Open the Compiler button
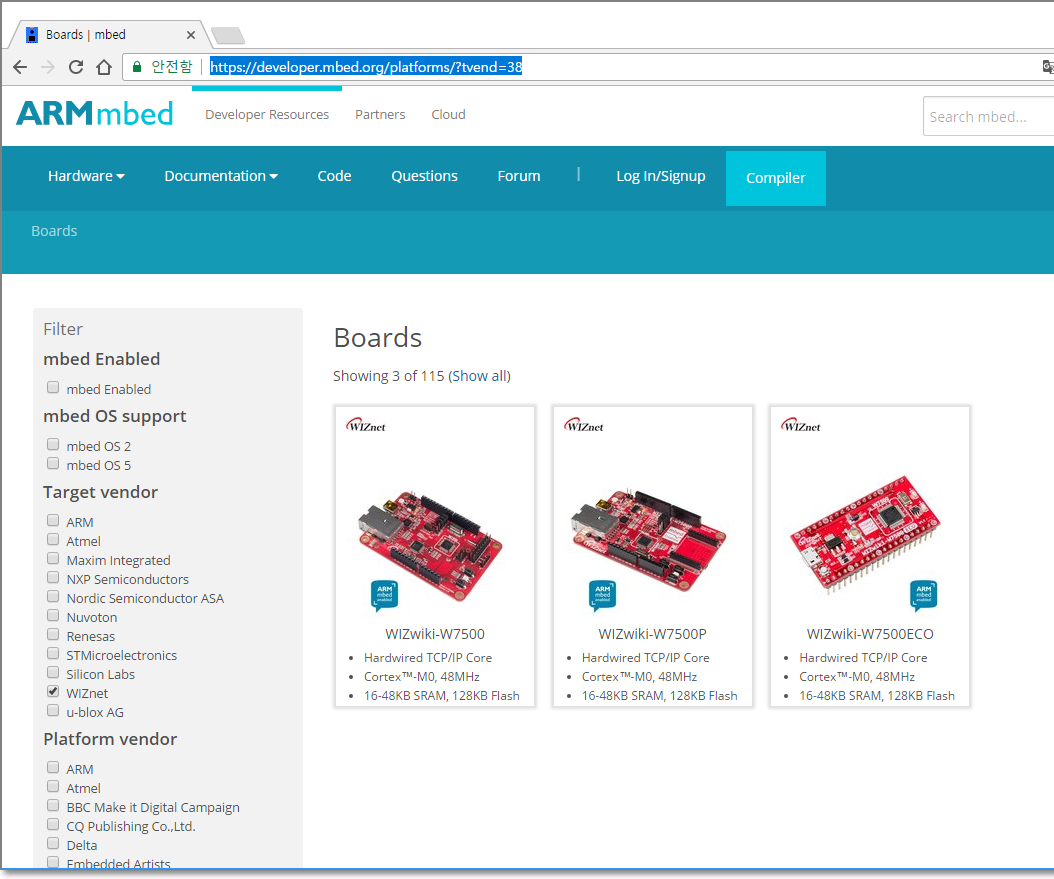This screenshot has width=1054, height=879. 776,178
